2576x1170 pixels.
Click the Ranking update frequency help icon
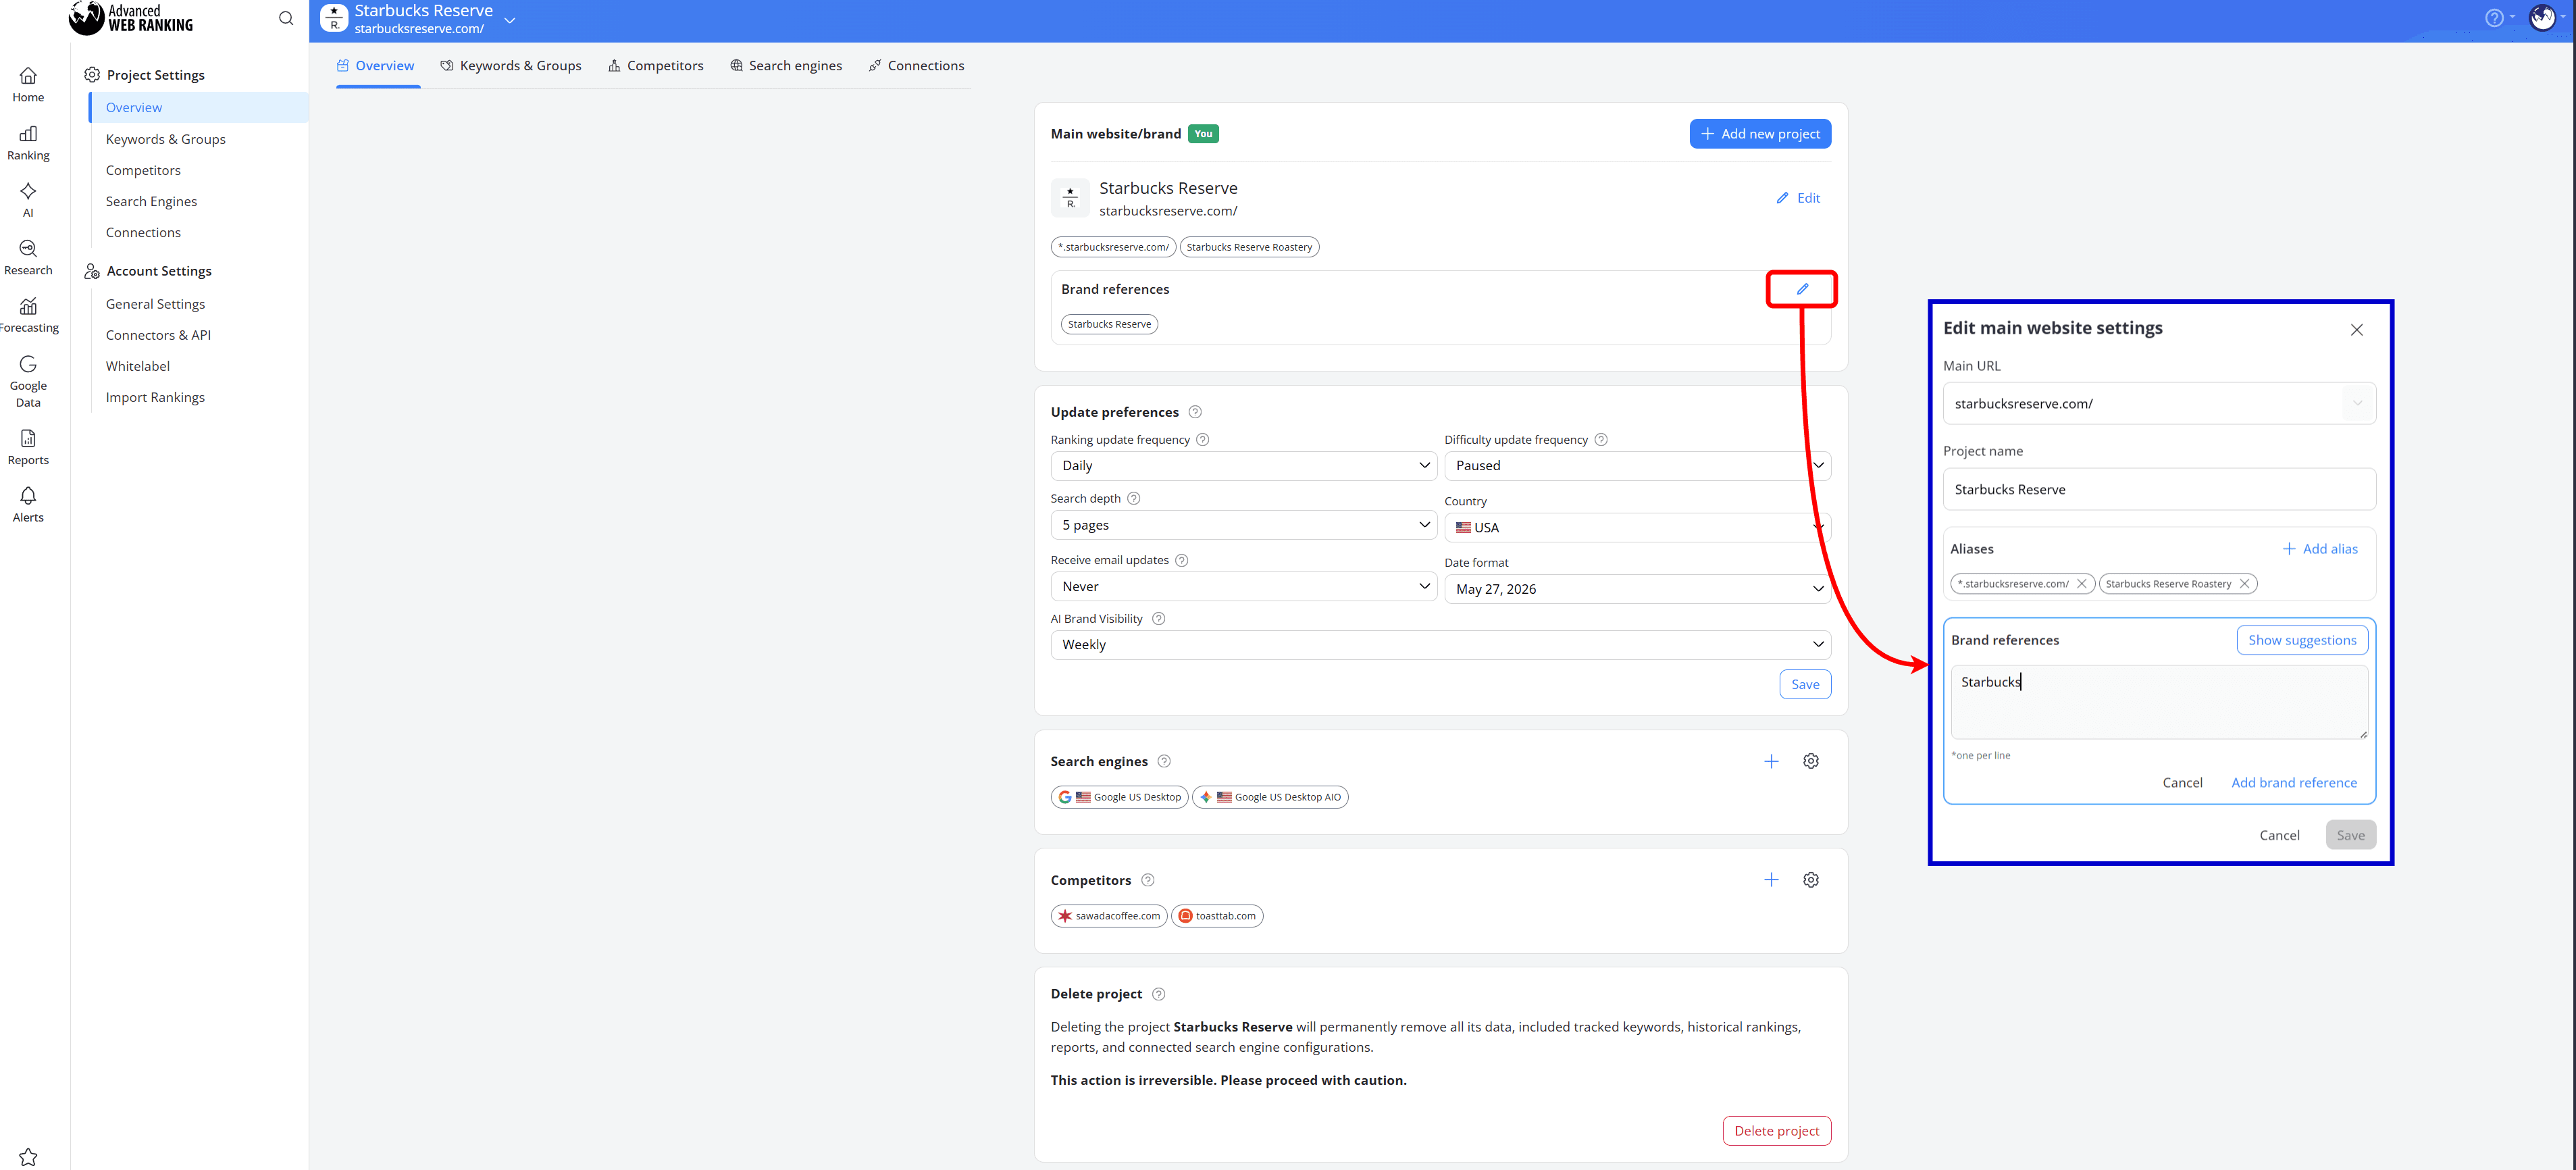coord(1203,440)
